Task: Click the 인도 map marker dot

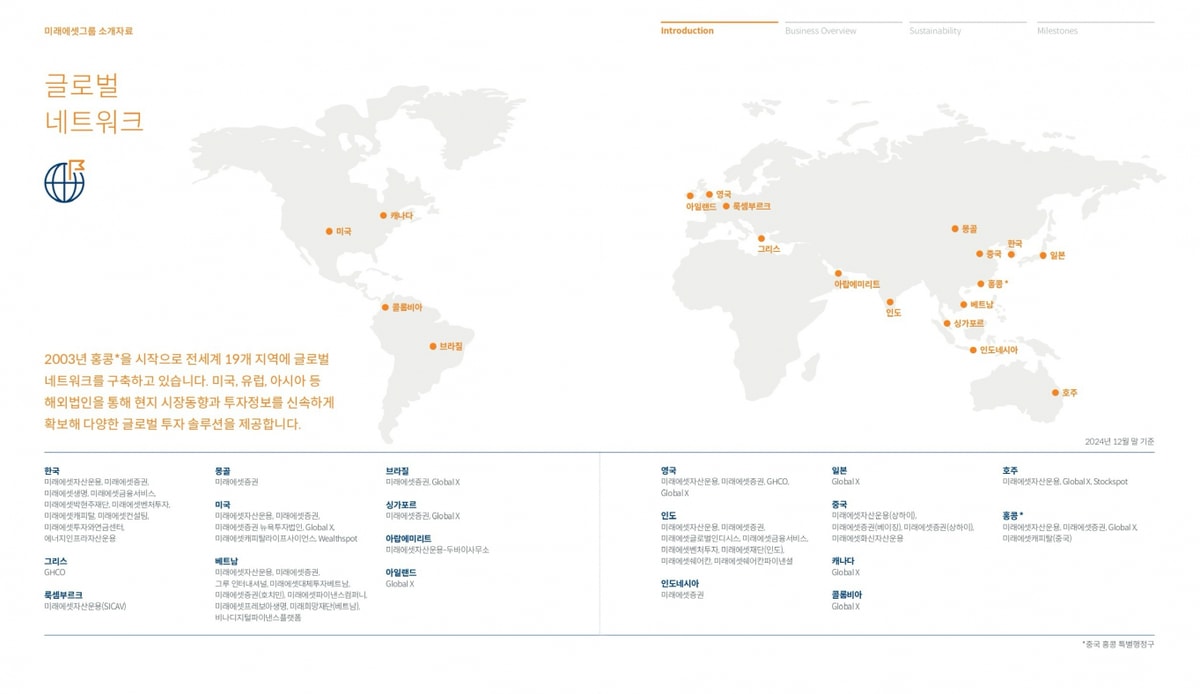Action: pyautogui.click(x=890, y=302)
